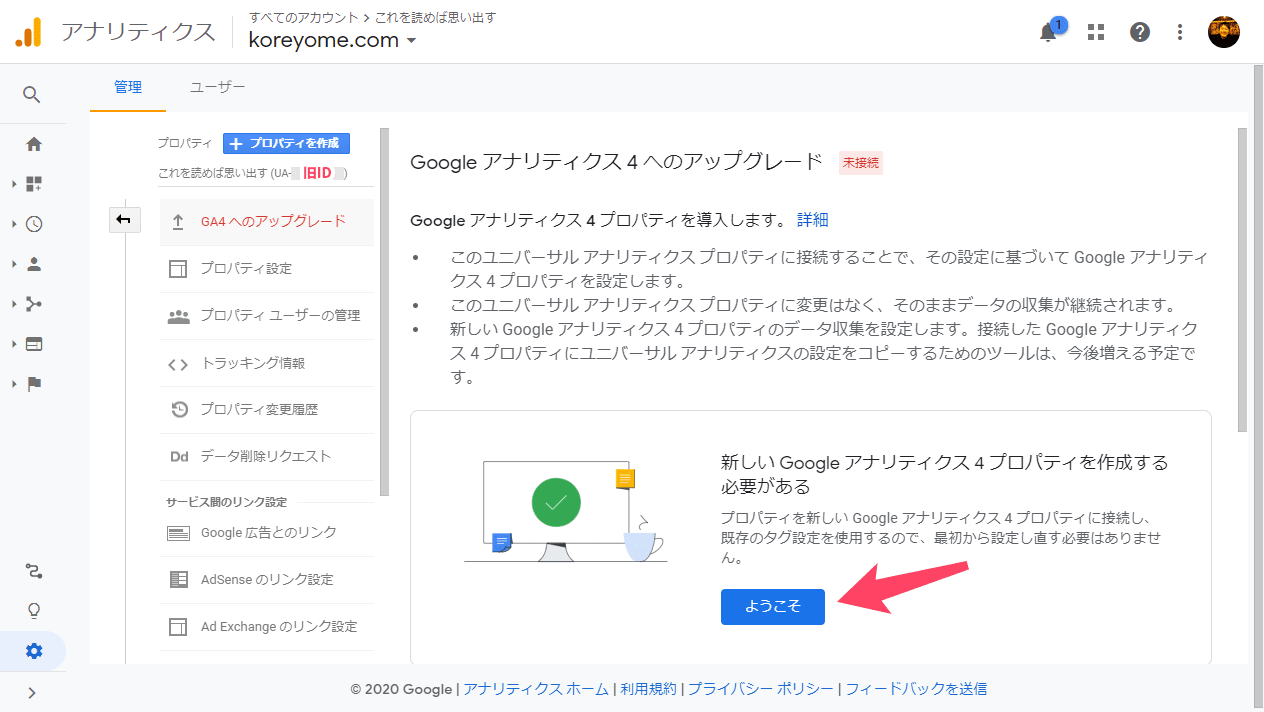The width and height of the screenshot is (1264, 712).
Task: Click the プロパティを作成 button
Action: 286,143
